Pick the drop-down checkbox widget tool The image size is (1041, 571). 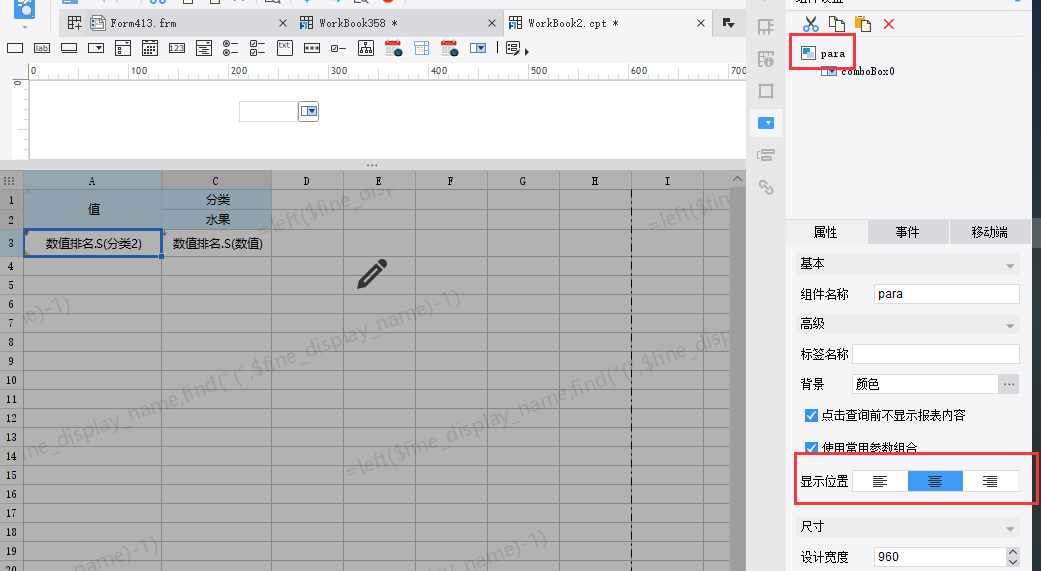[x=123, y=48]
